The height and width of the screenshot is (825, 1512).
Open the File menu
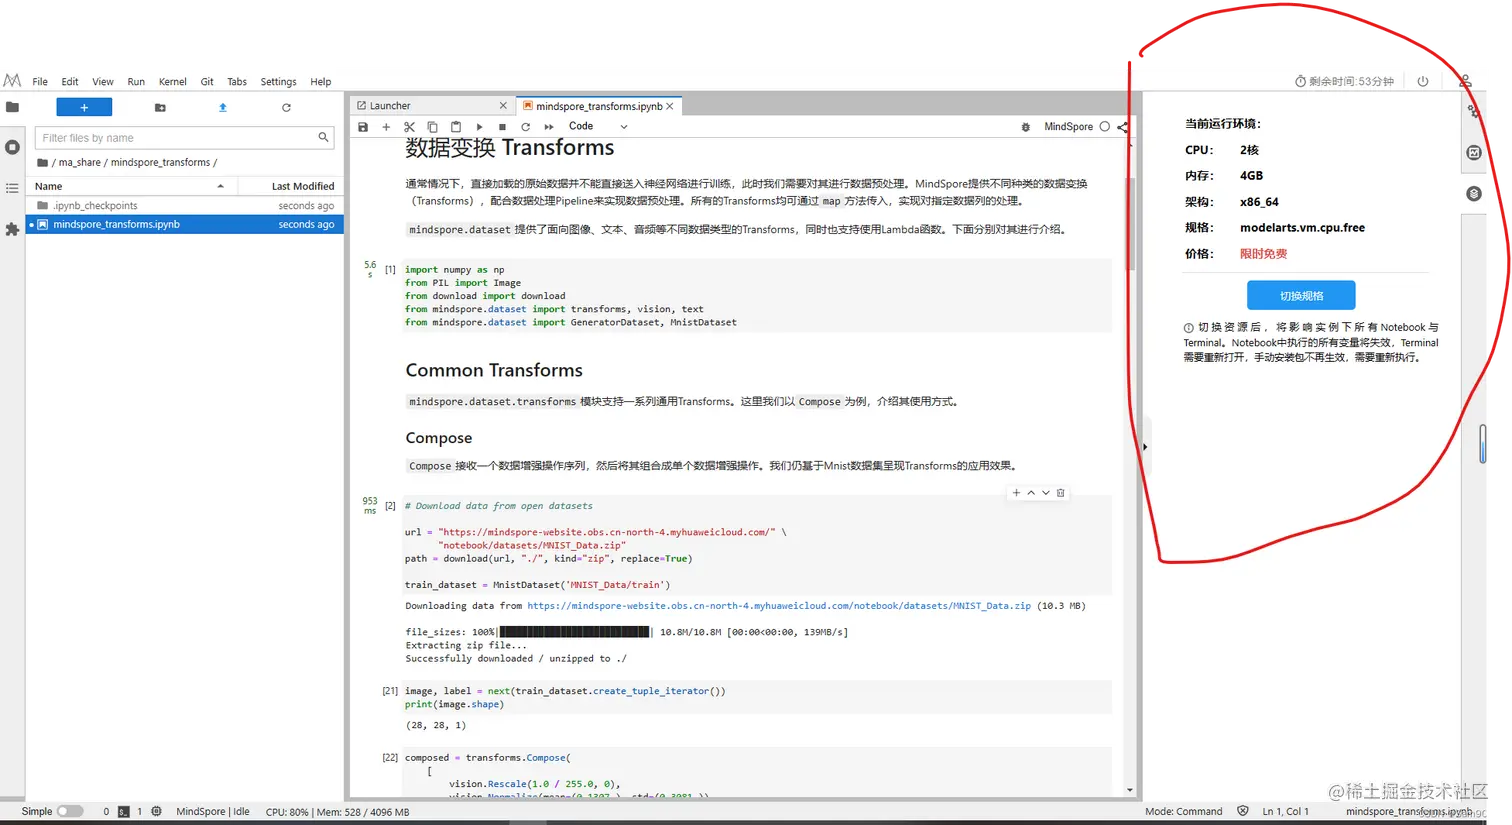[x=40, y=82]
